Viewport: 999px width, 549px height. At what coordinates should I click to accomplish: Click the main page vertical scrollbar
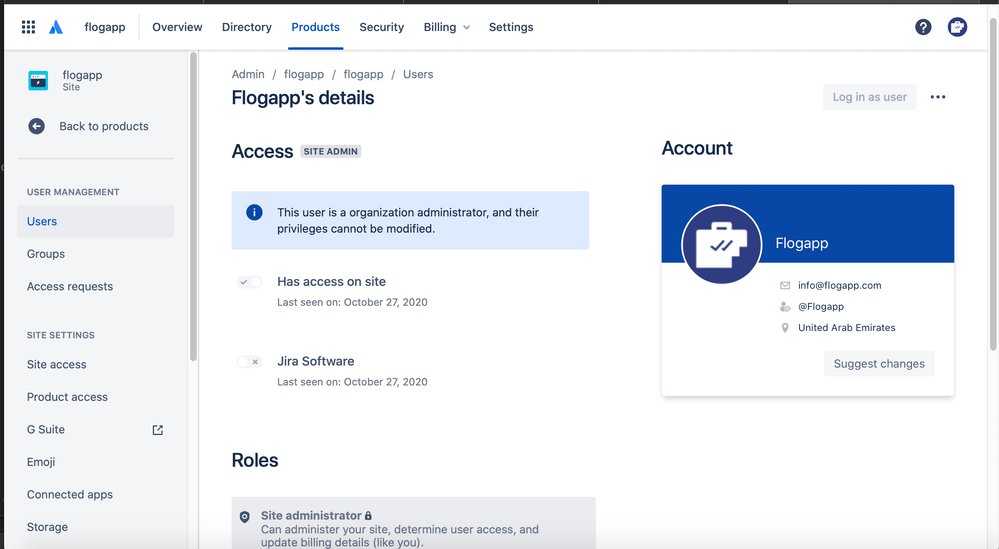993,183
